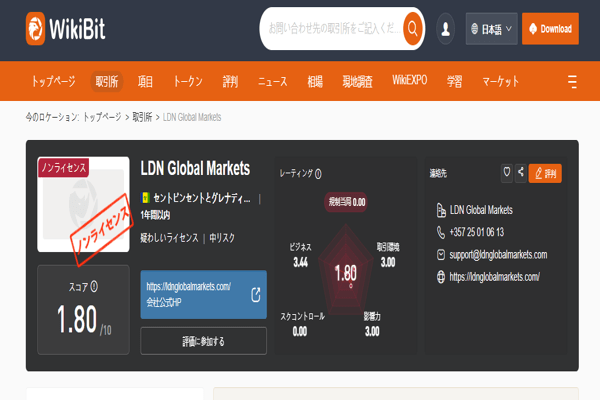
Task: Click the トップページ breadcrumb link
Action: pyautogui.click(x=102, y=117)
